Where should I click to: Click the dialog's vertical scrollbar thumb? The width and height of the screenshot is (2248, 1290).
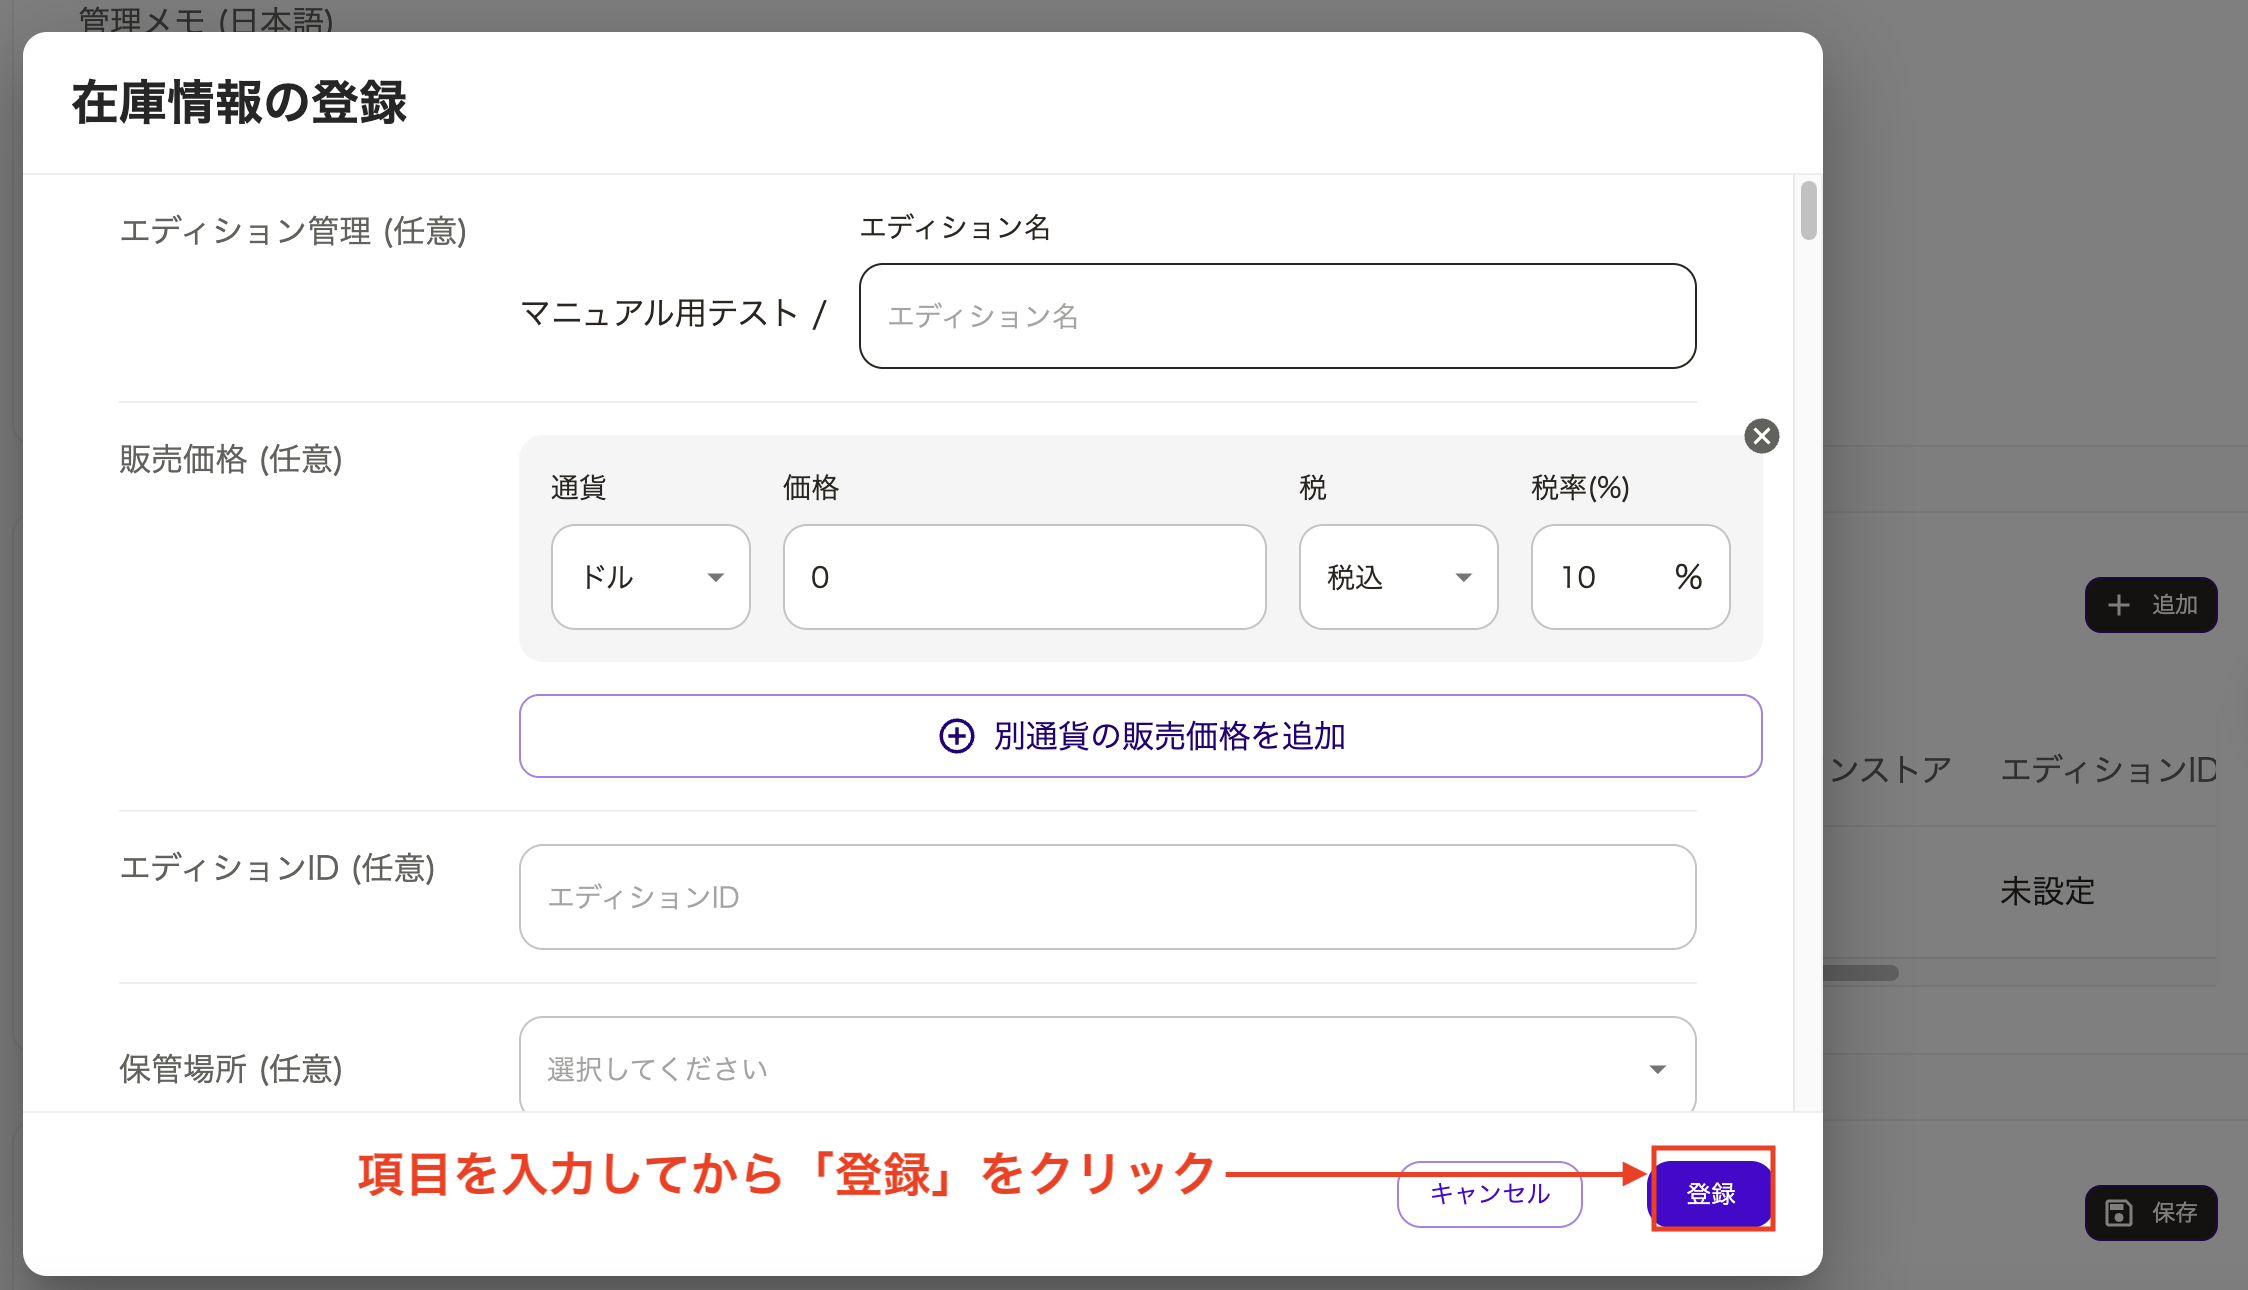coord(1808,210)
